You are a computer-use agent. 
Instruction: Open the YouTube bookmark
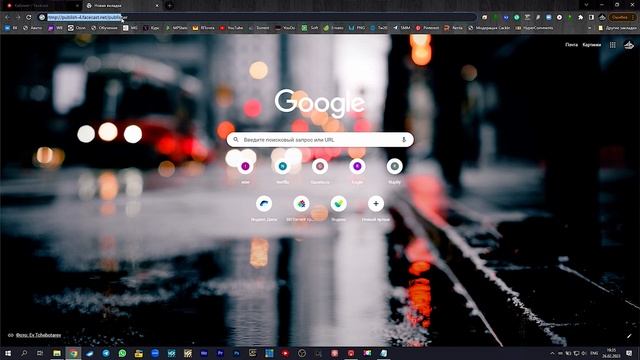[231, 28]
